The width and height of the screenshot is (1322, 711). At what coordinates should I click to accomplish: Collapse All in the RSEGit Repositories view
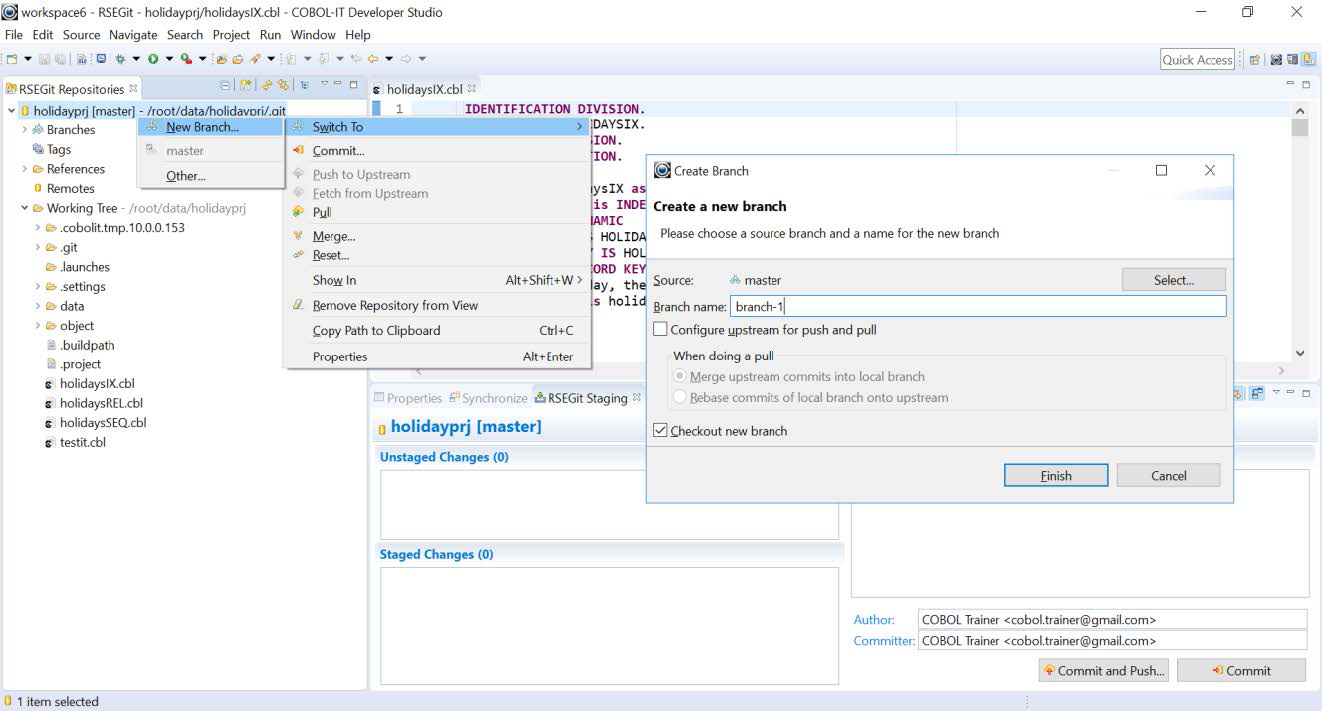point(224,88)
